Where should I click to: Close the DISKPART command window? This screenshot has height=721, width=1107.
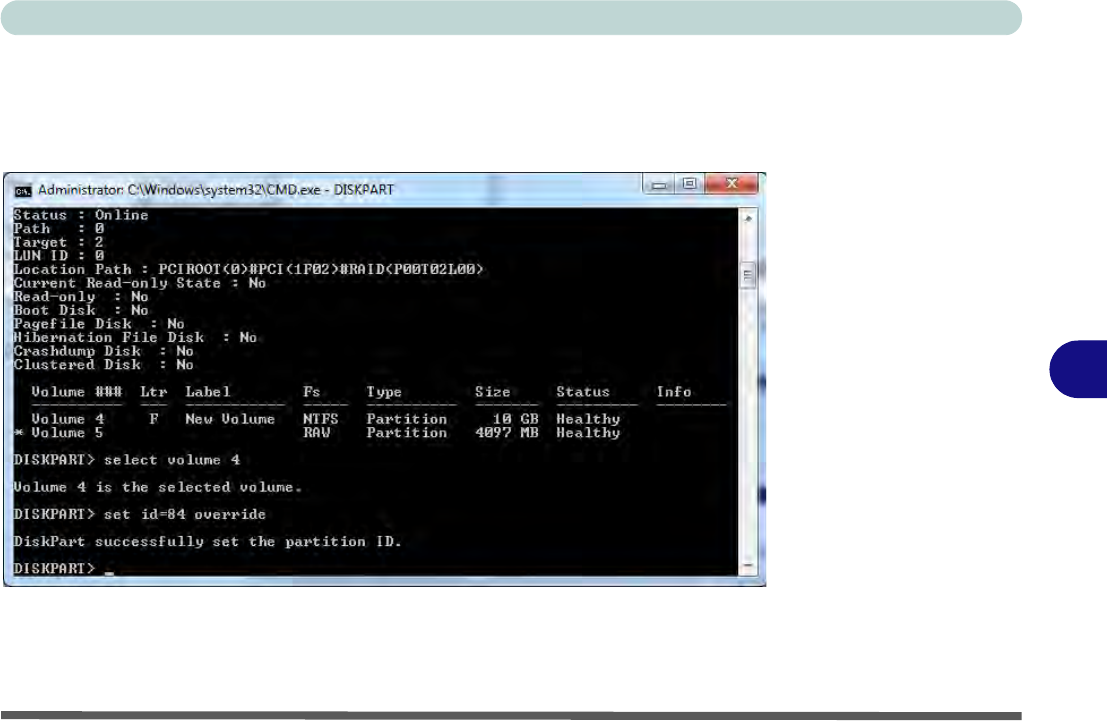pyautogui.click(x=731, y=184)
